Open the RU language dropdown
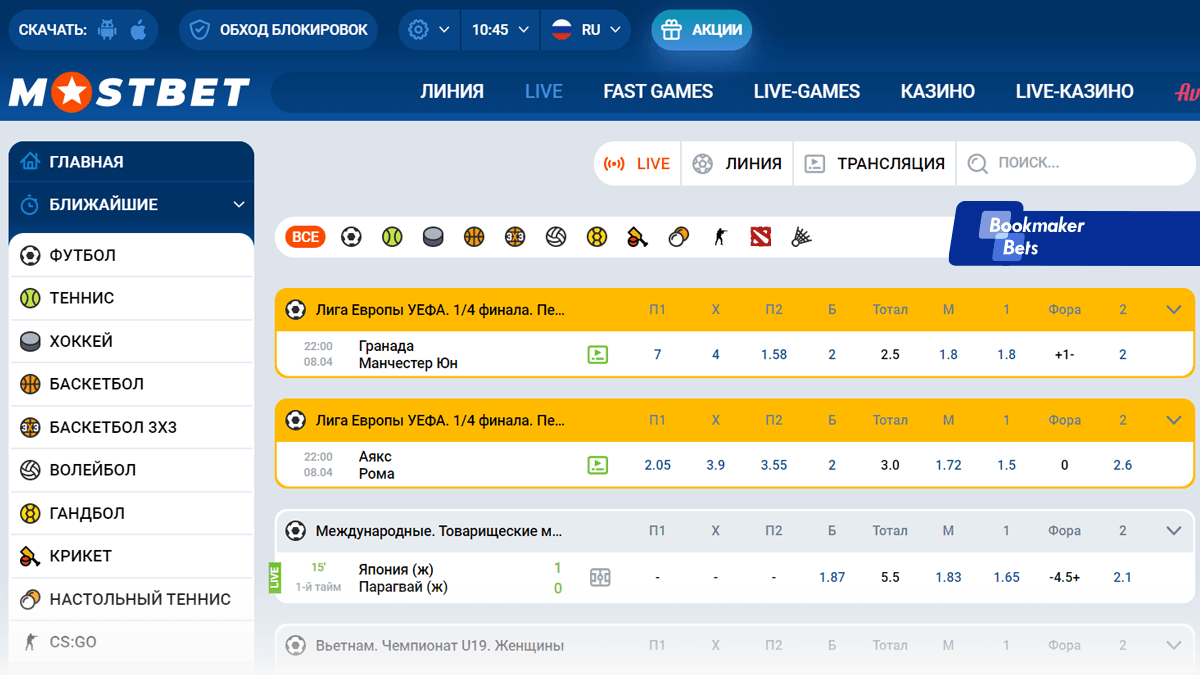The height and width of the screenshot is (675, 1200). [x=586, y=30]
